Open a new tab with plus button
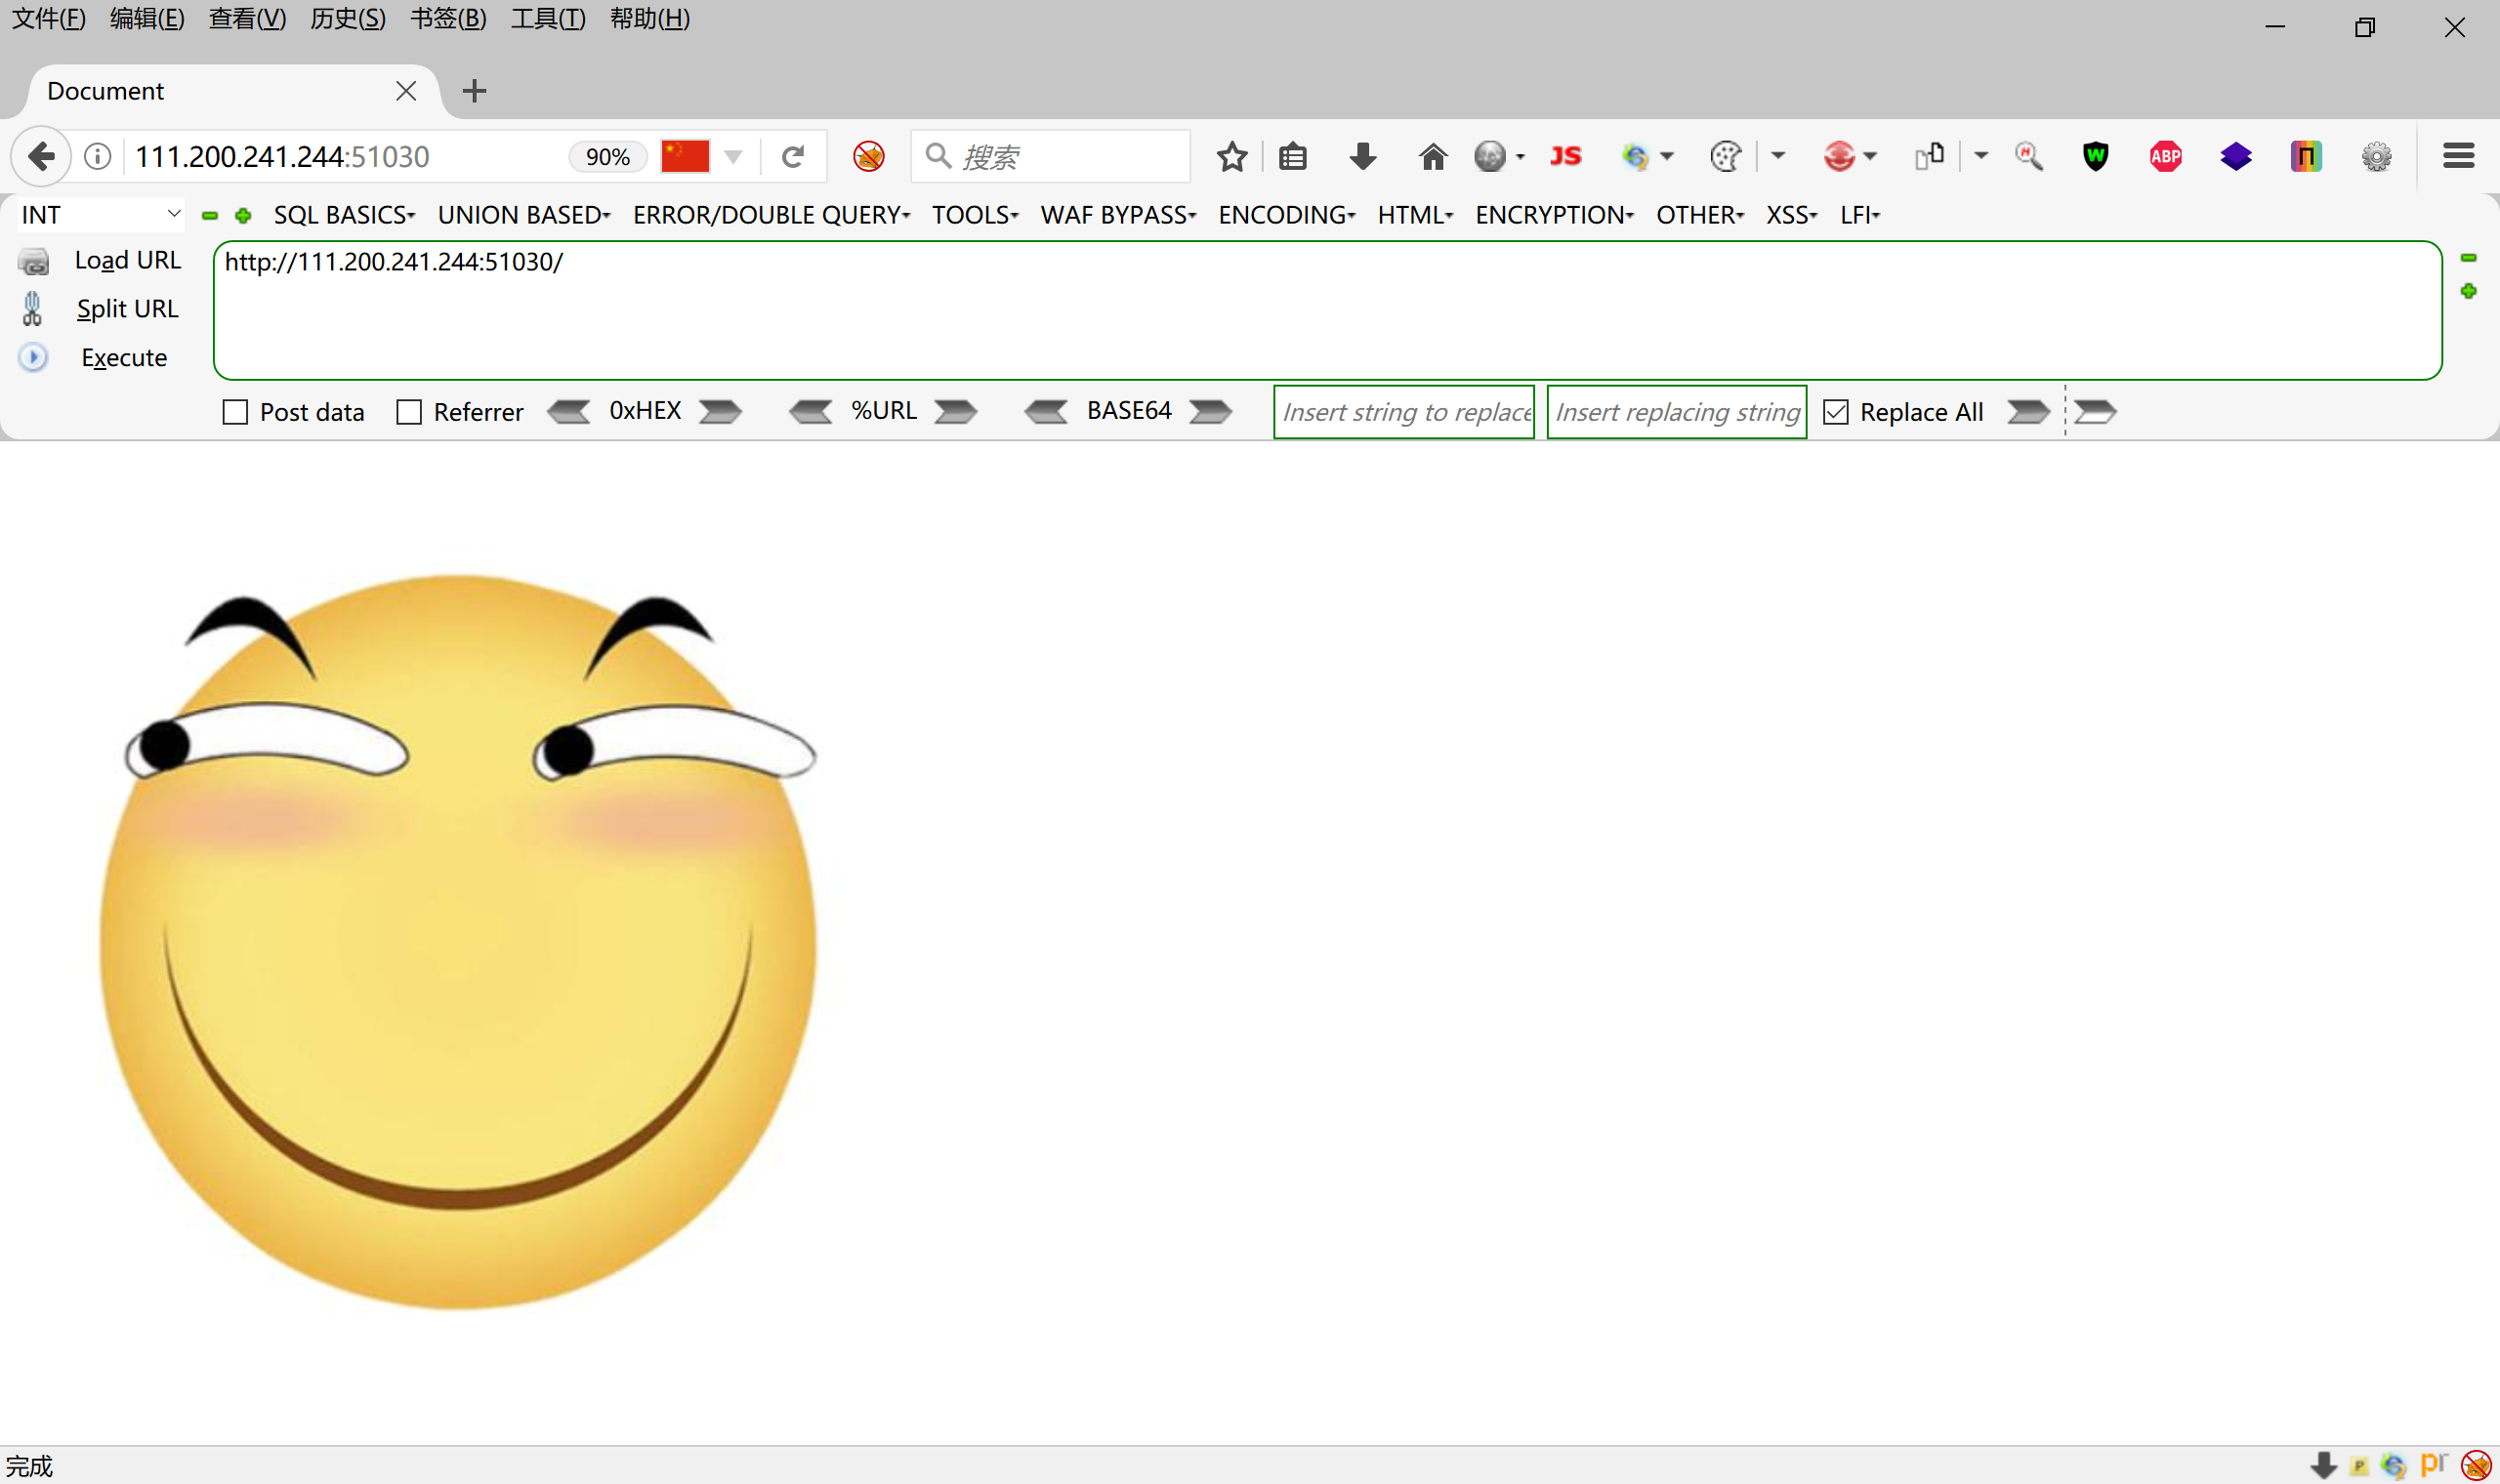The image size is (2500, 1484). tap(474, 91)
